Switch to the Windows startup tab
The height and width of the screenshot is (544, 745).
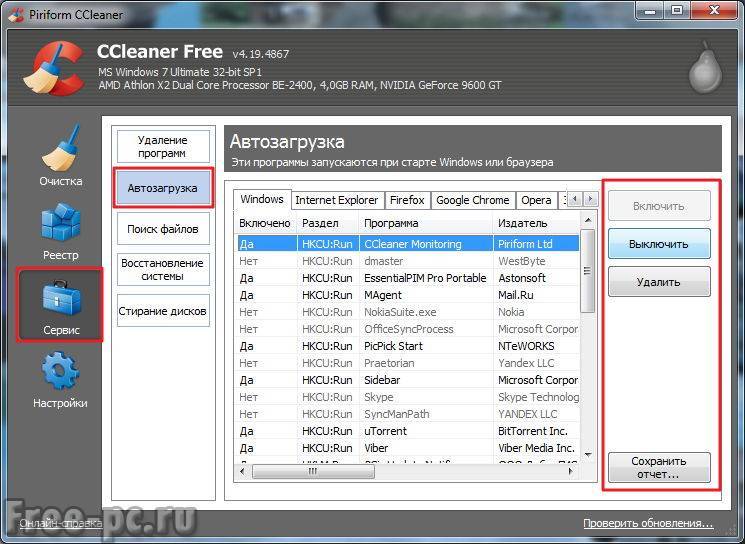point(262,199)
